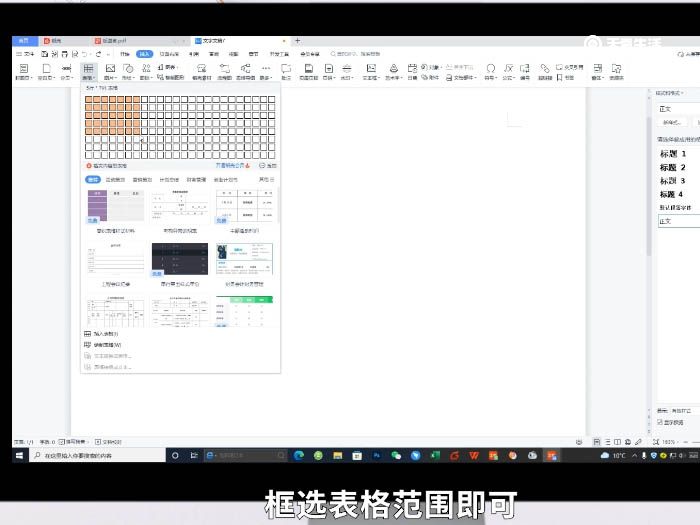Switch to the 开始 (Home) ribbon tab
Image resolution: width=700 pixels, height=525 pixels.
click(x=125, y=54)
